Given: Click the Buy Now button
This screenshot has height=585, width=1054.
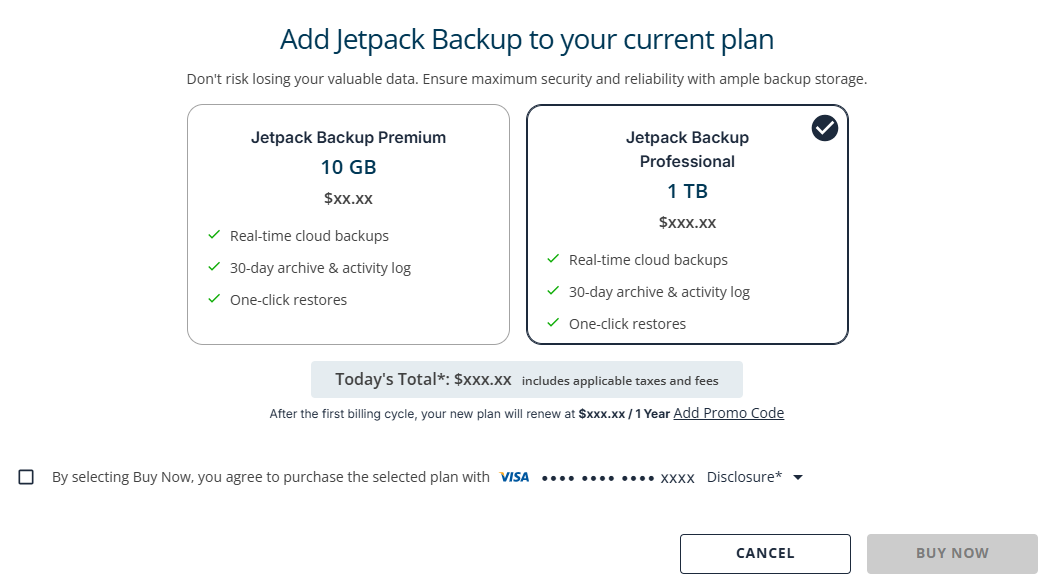Looking at the screenshot, I should [x=951, y=553].
